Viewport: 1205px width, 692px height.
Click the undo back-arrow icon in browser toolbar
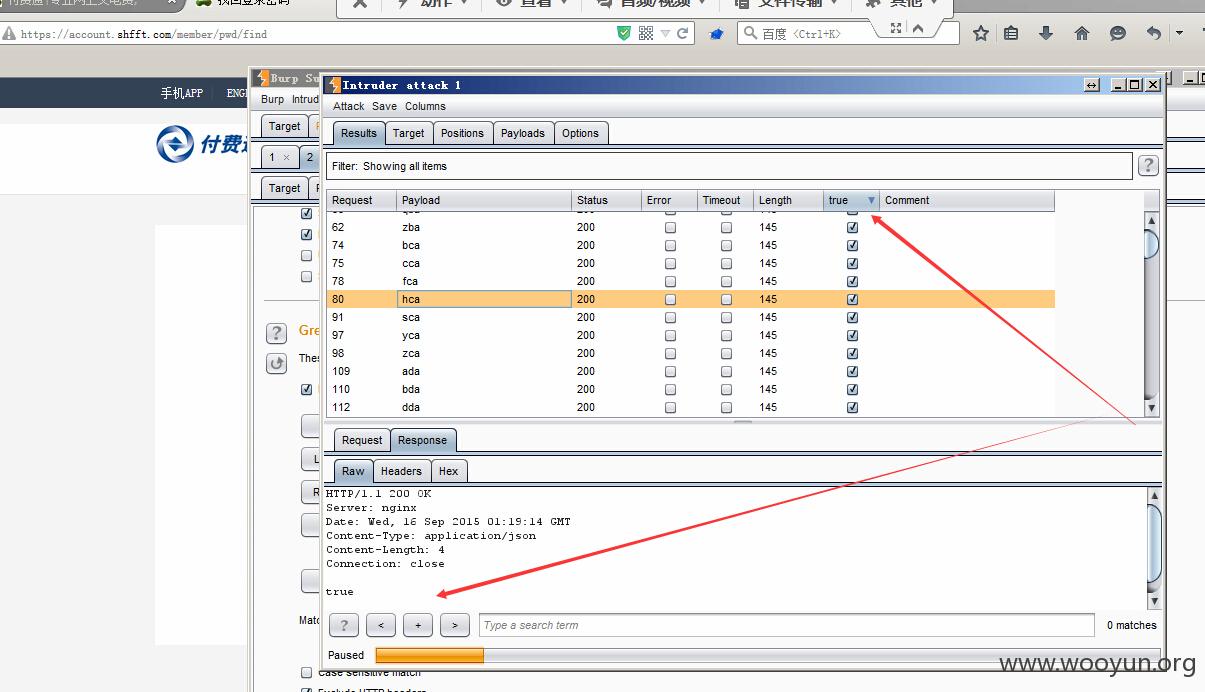pos(1153,33)
